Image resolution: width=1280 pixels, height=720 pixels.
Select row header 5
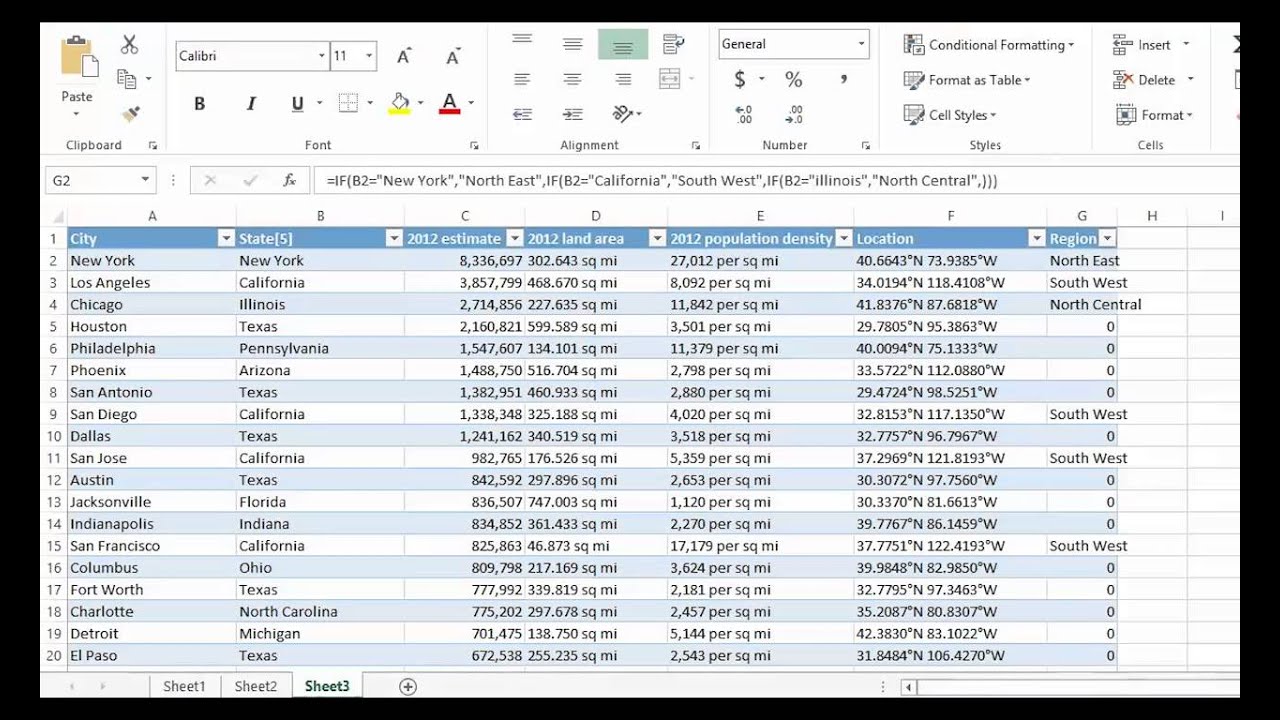click(52, 326)
